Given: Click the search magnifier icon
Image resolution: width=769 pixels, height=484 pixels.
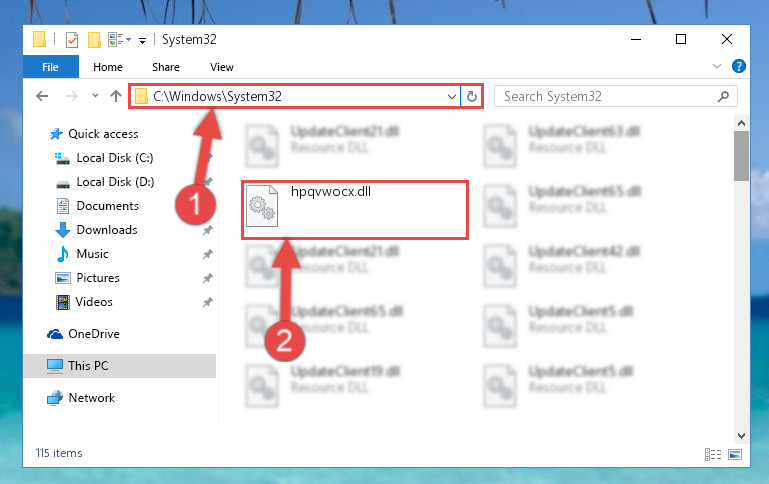Looking at the screenshot, I should (x=723, y=97).
